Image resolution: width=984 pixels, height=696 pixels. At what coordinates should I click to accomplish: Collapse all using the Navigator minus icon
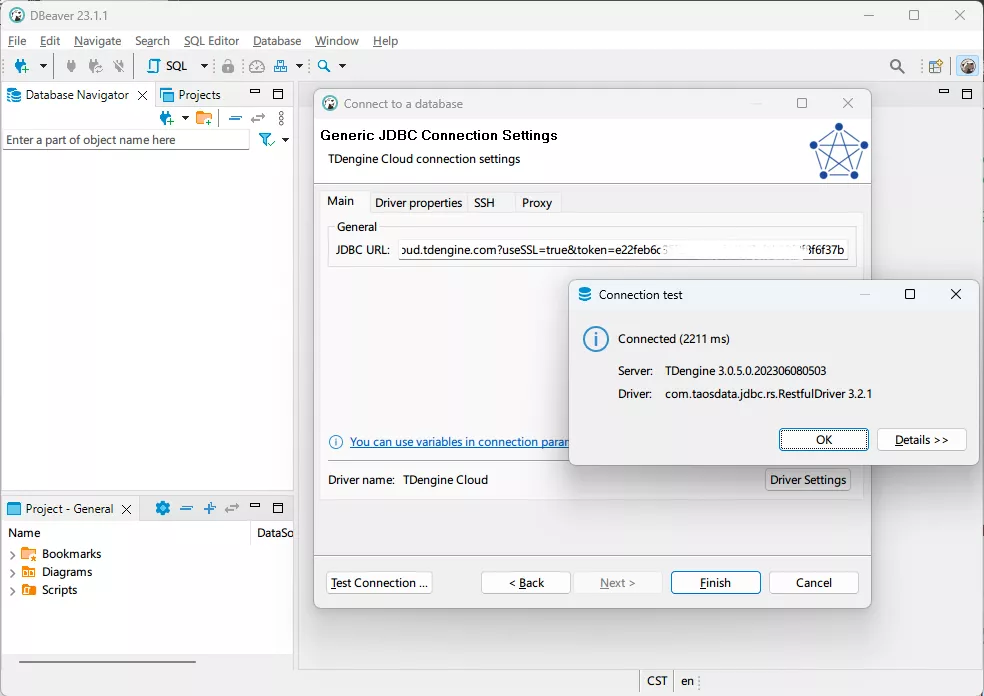235,118
